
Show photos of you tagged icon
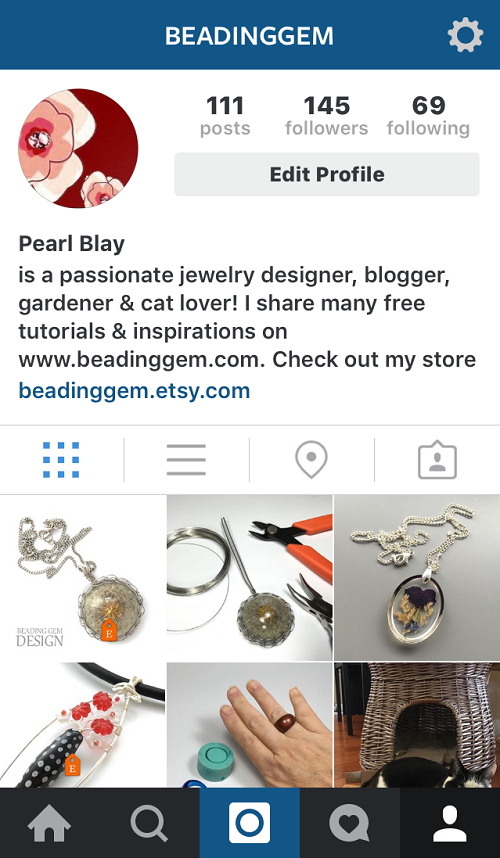[437, 461]
